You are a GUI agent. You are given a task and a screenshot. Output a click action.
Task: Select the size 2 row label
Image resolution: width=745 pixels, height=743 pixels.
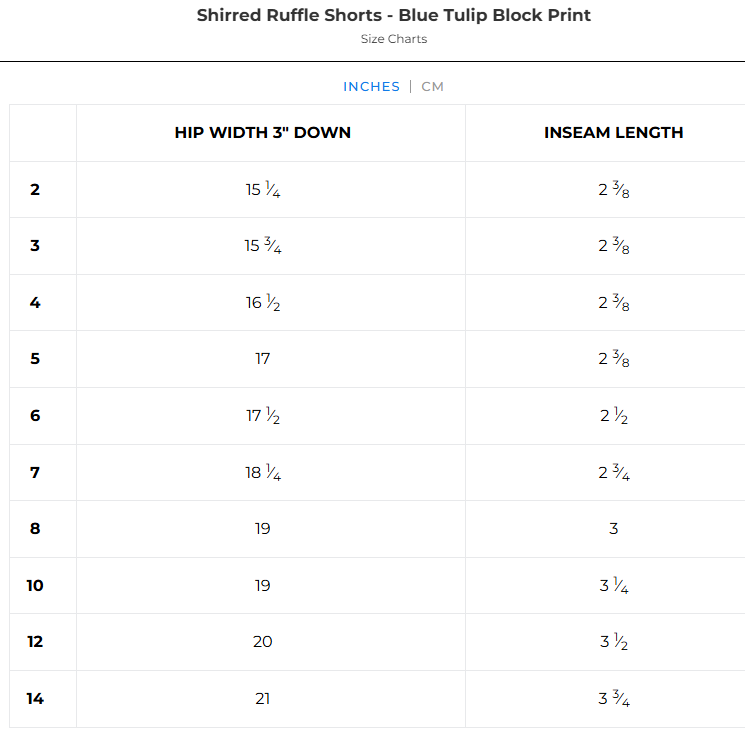click(35, 189)
